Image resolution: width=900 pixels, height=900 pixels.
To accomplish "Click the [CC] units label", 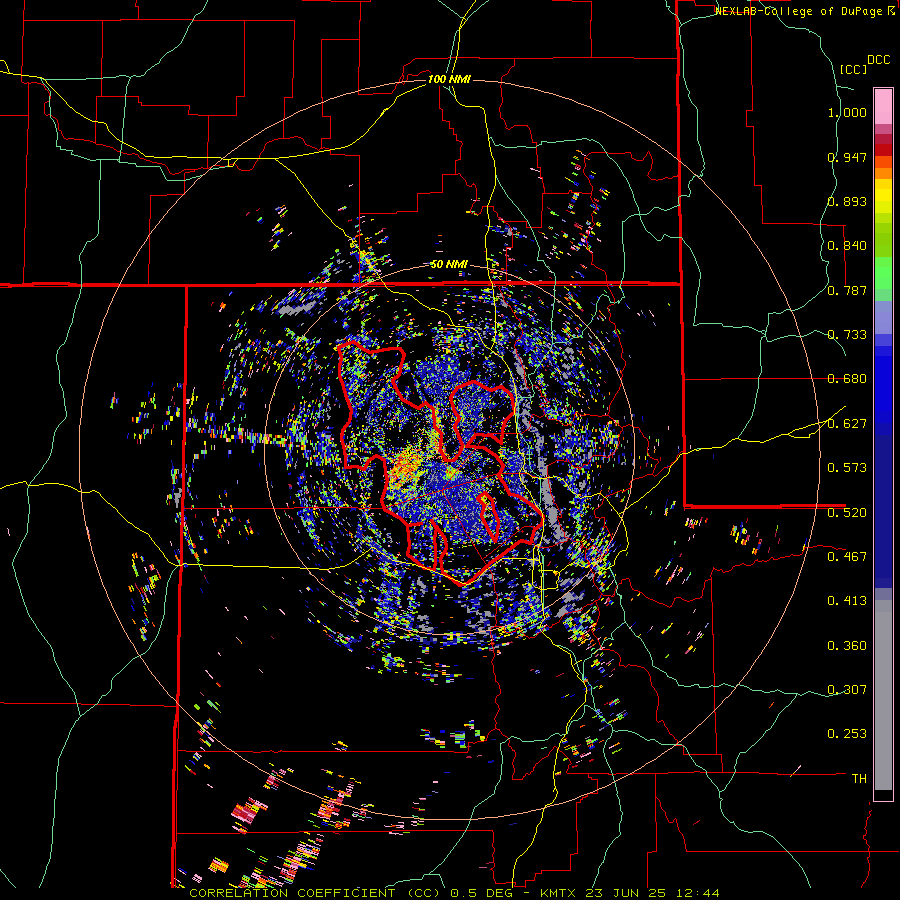I will pyautogui.click(x=853, y=69).
